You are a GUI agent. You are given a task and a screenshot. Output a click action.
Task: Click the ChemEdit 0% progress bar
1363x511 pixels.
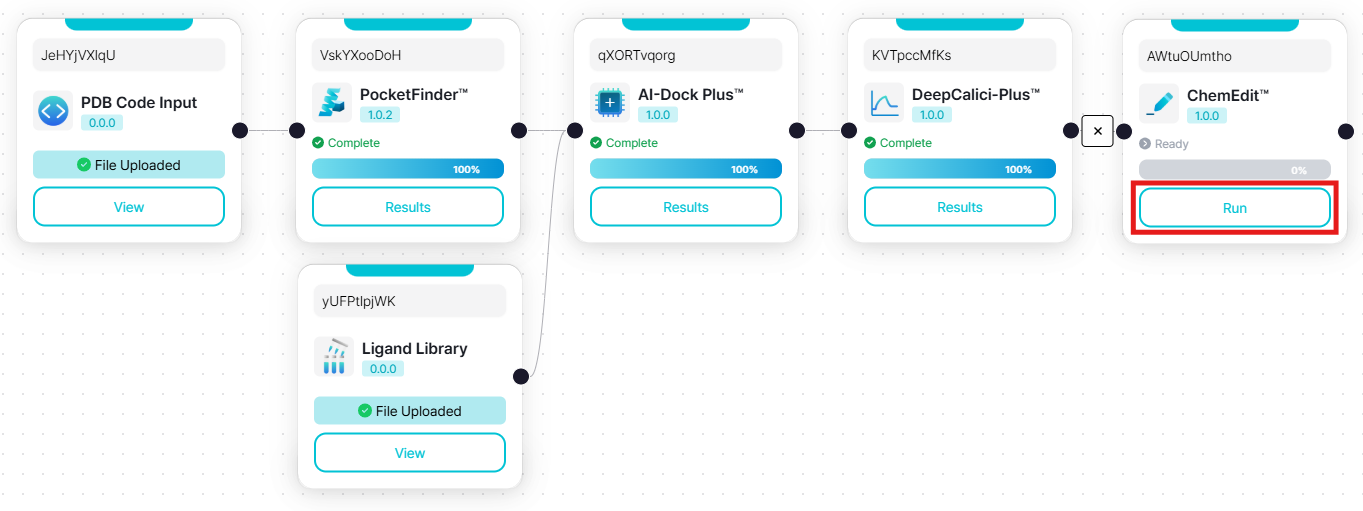1234,170
